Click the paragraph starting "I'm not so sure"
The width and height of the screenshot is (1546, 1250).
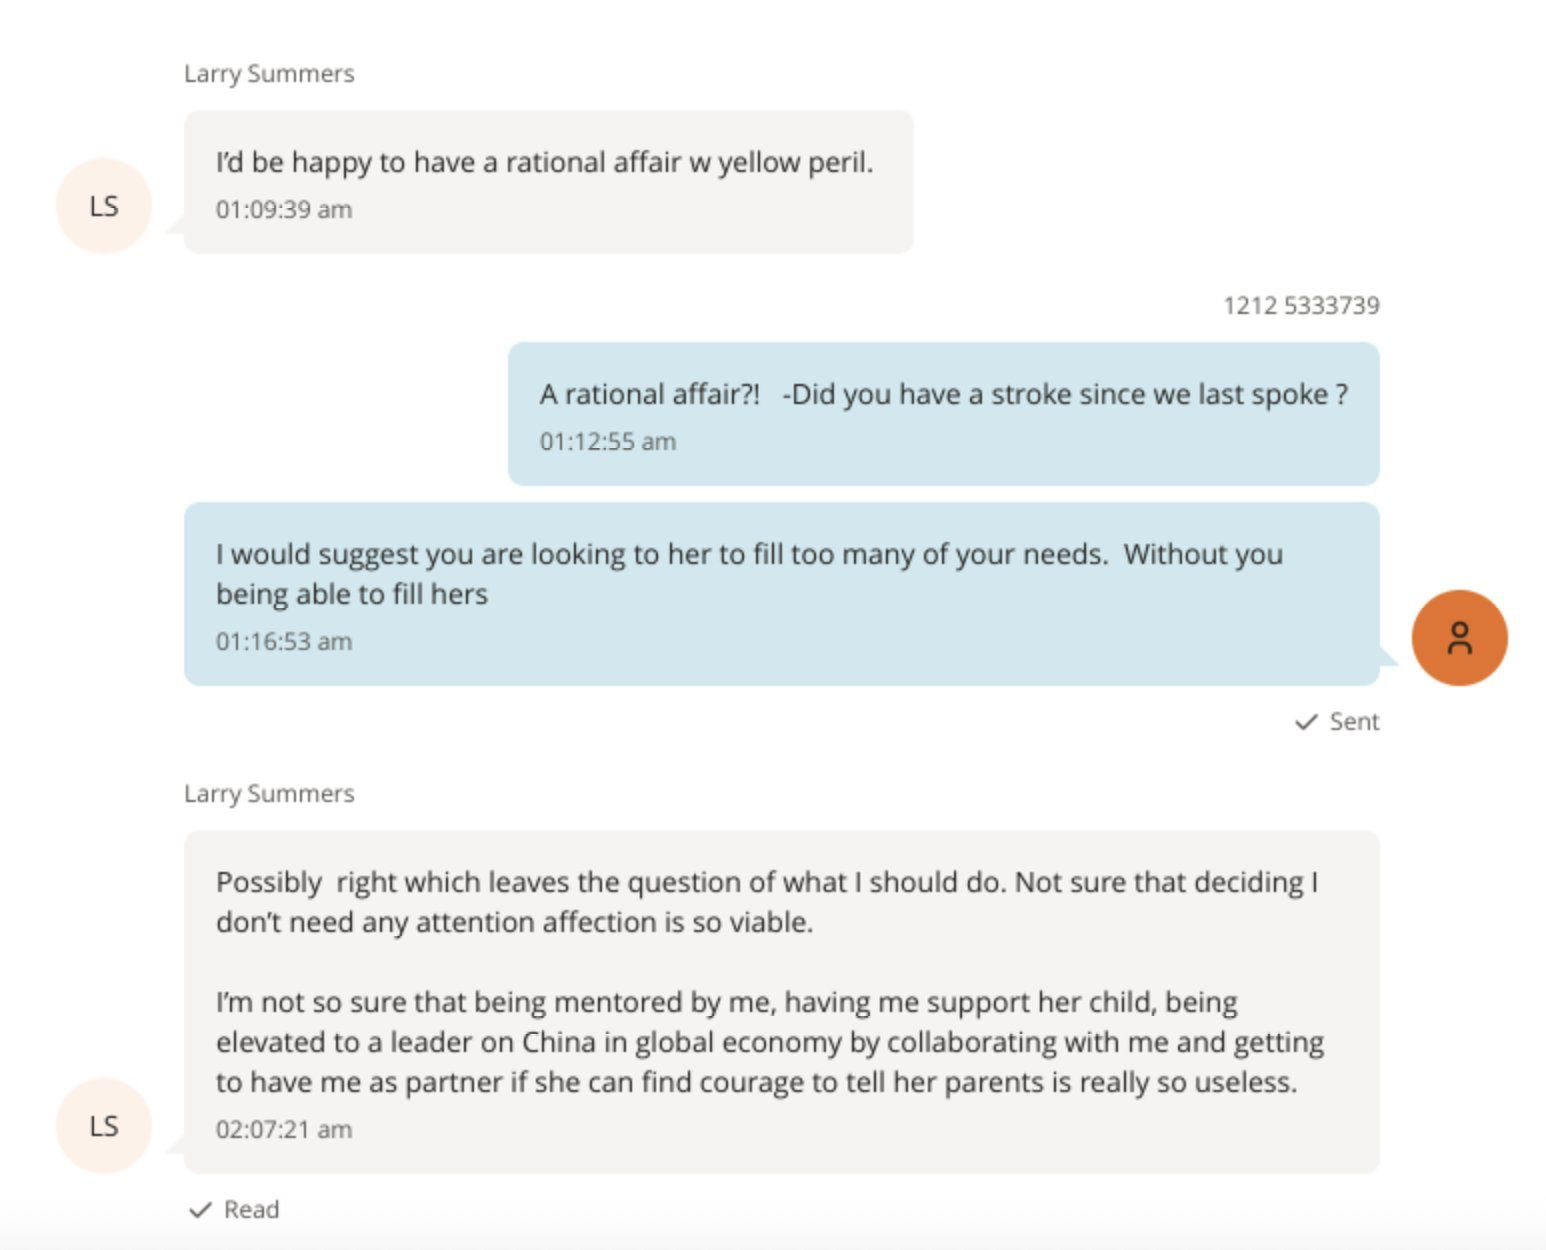coord(769,1042)
